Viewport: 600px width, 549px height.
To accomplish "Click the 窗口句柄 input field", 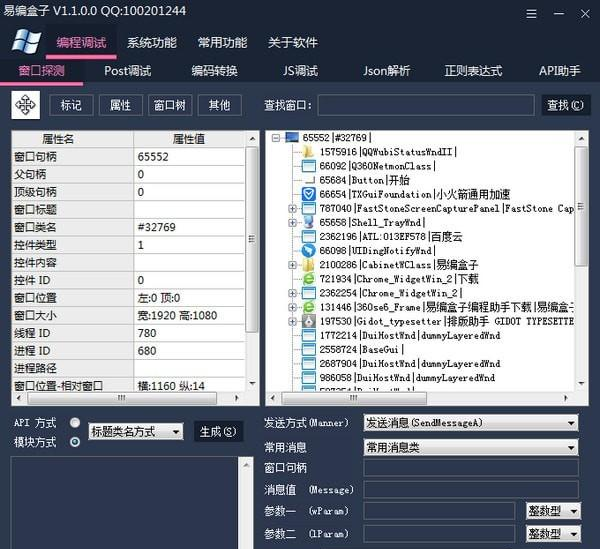I will point(471,468).
